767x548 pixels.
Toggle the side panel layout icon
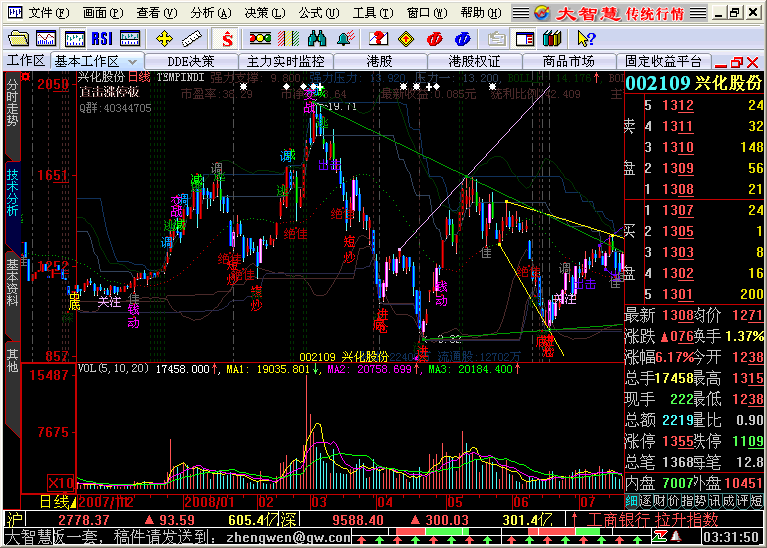pyautogui.click(x=524, y=38)
